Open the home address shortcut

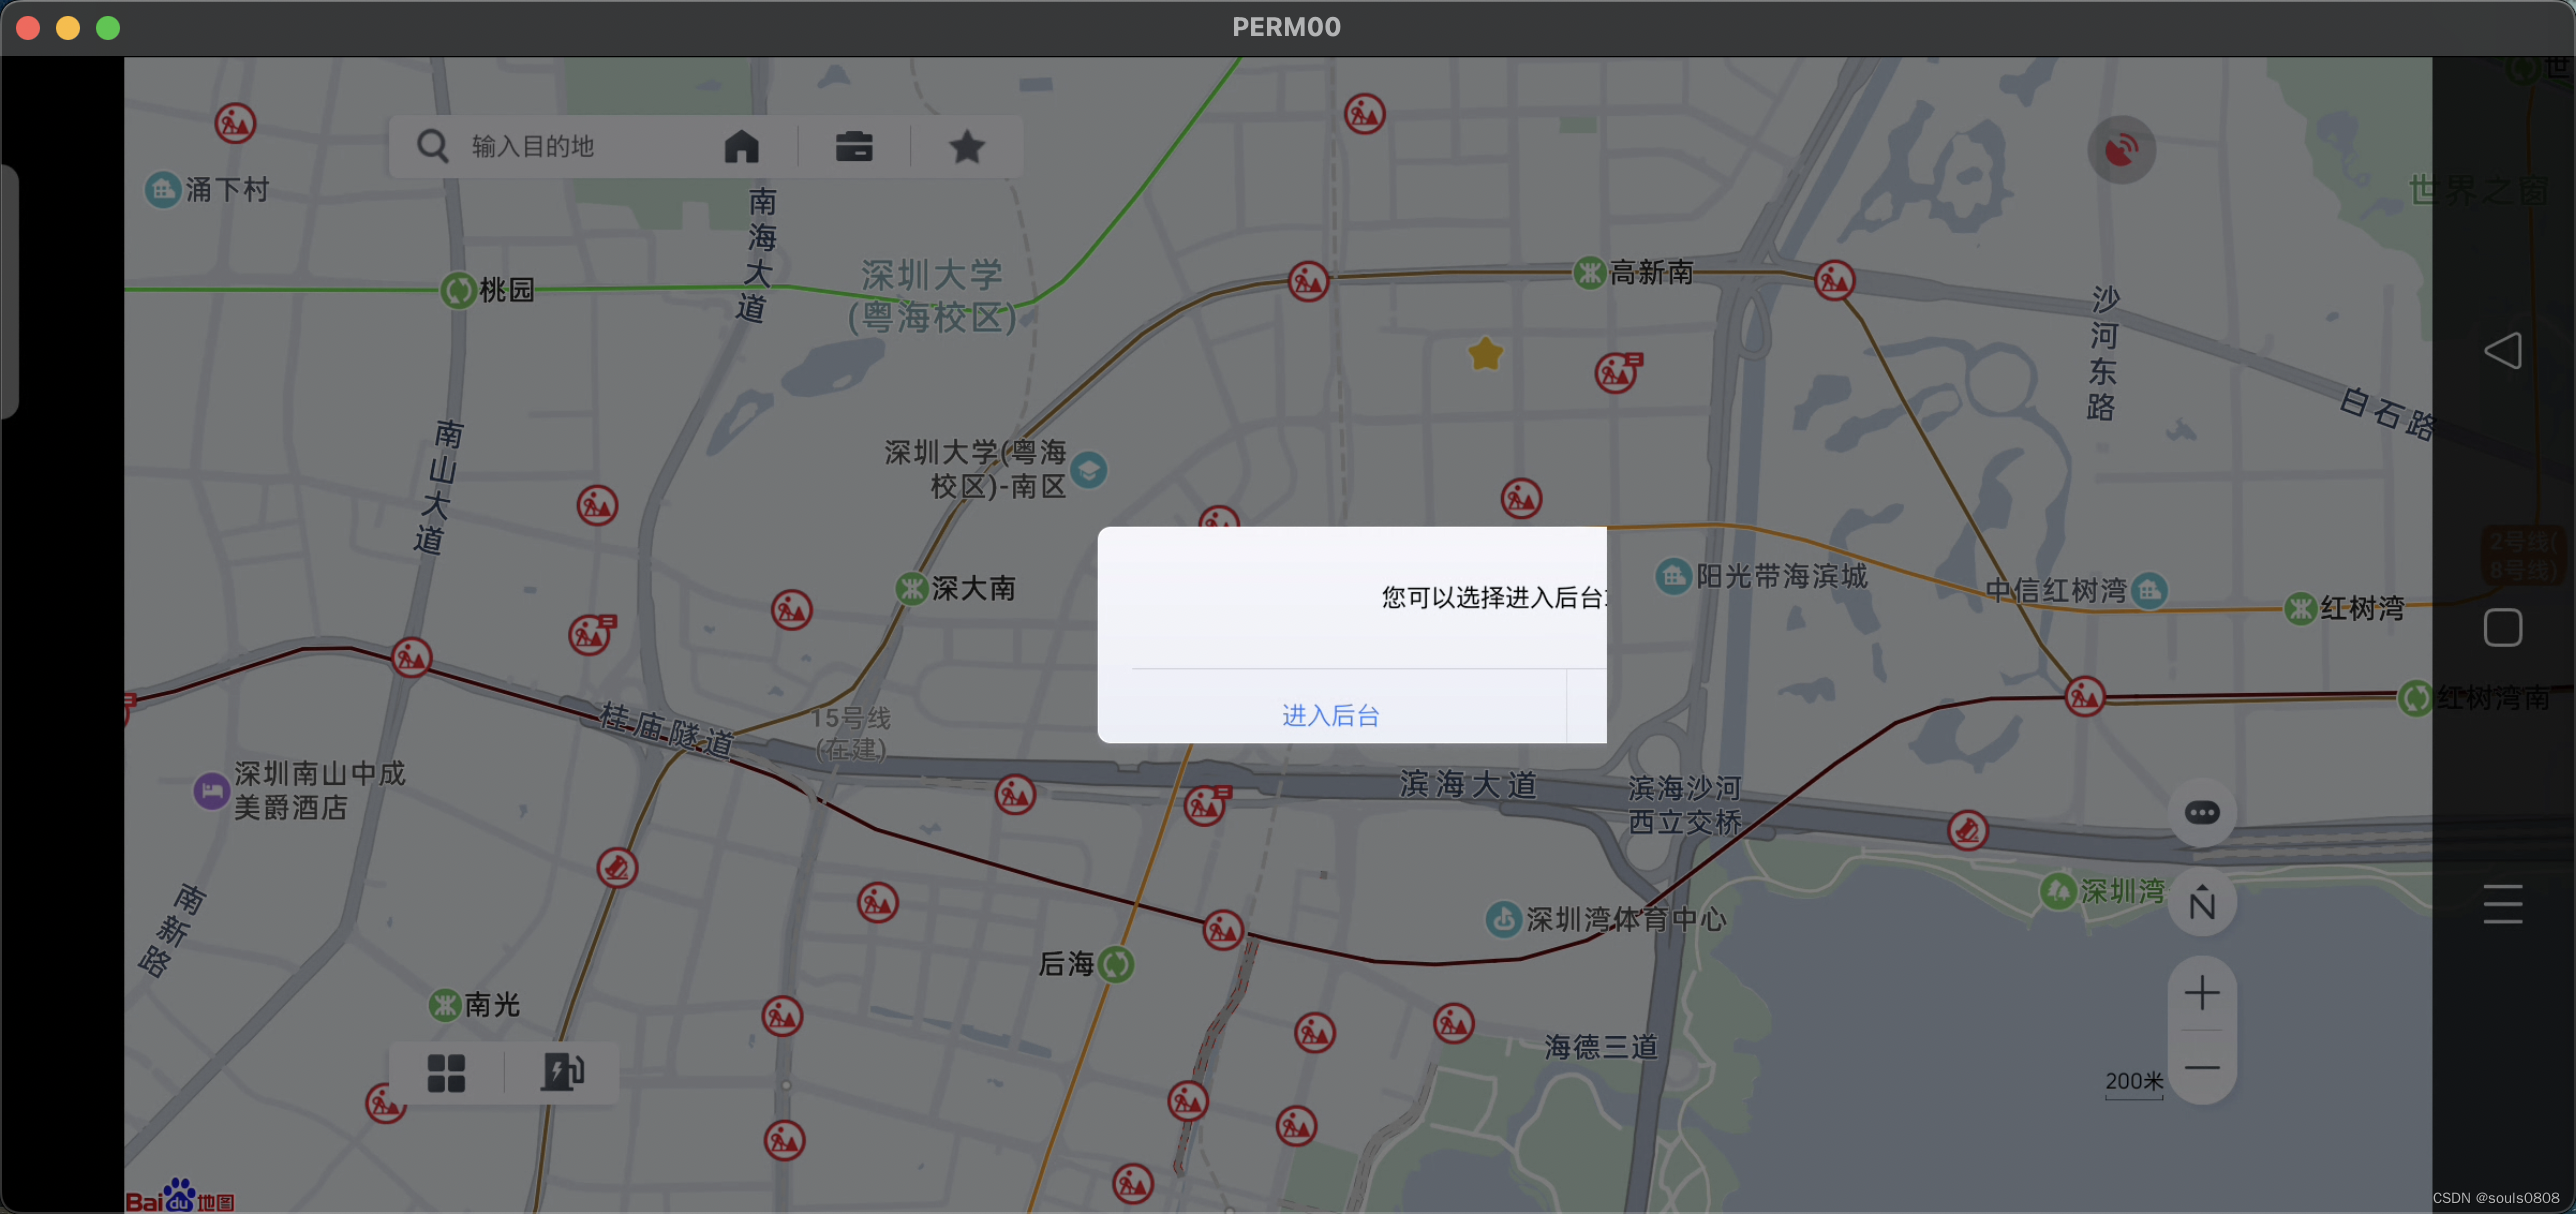741,147
